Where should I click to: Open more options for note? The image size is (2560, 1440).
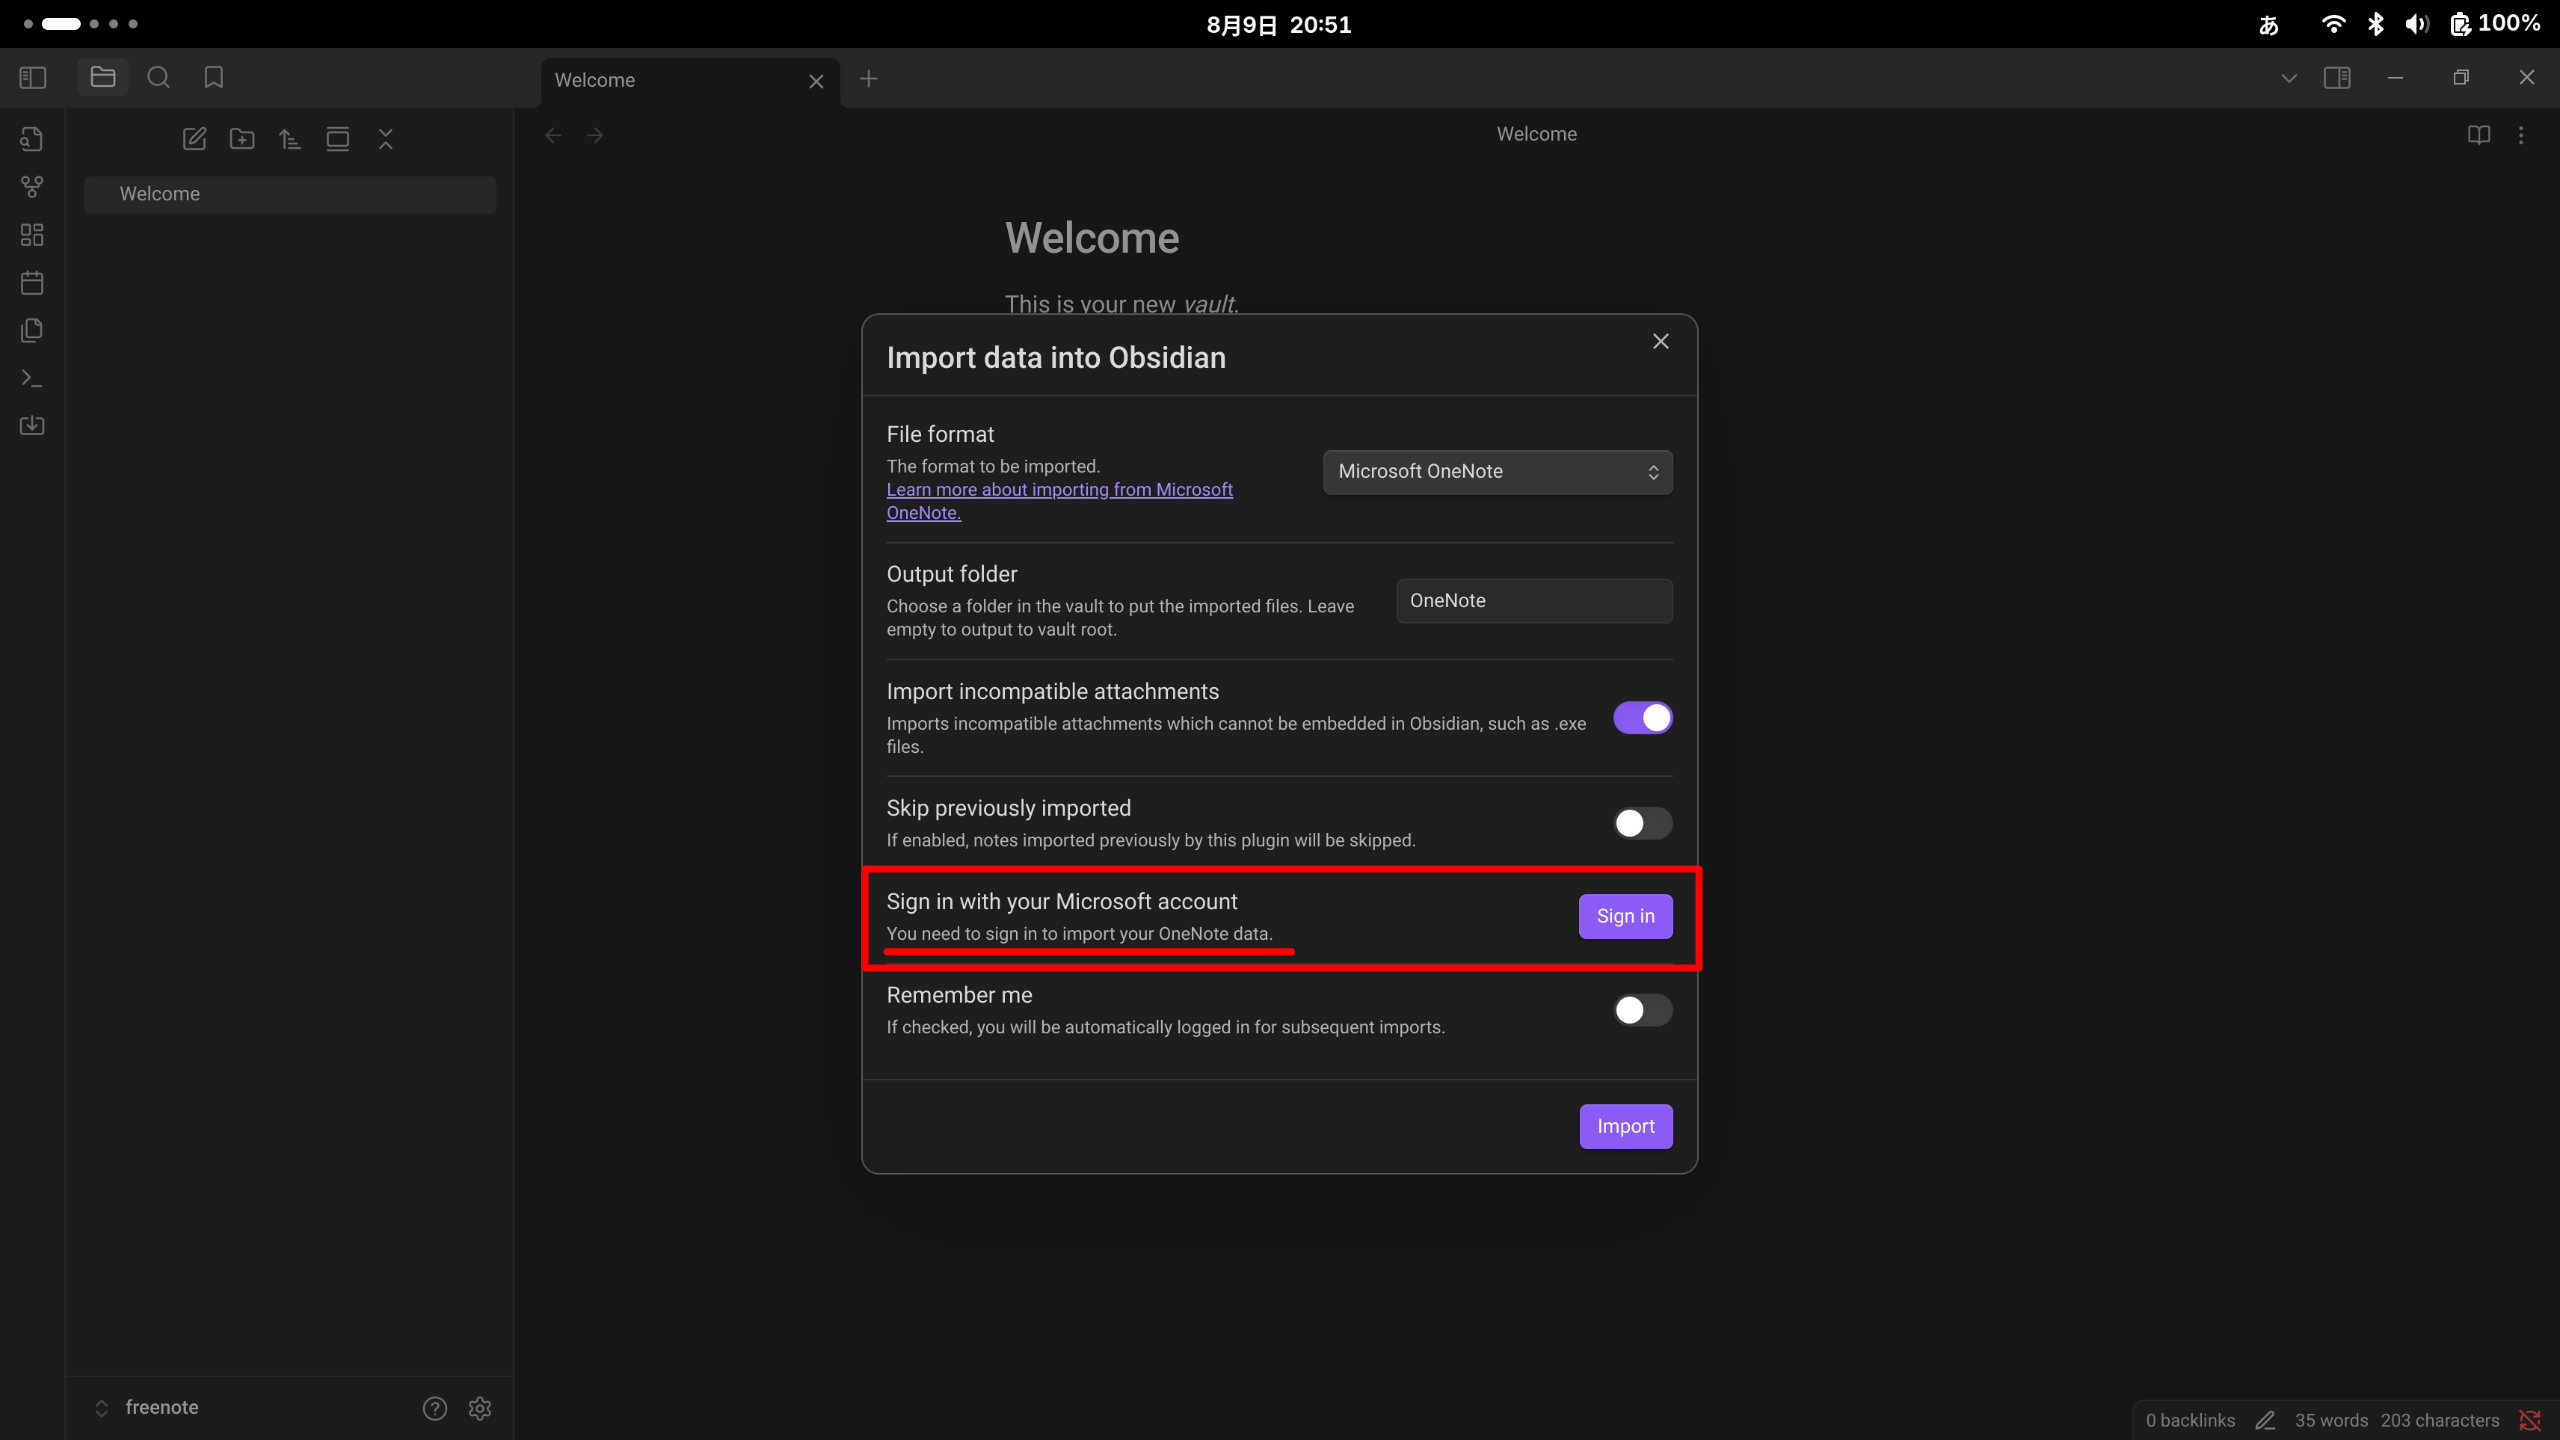point(2521,135)
